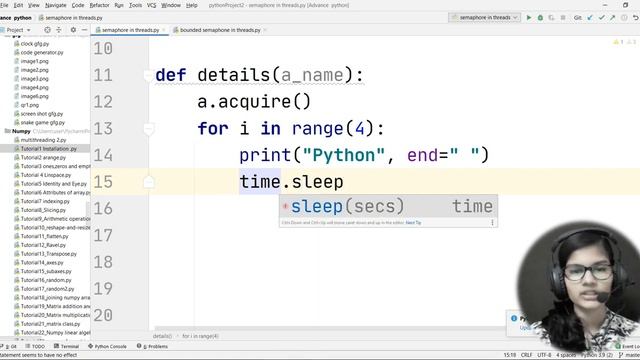The image size is (640, 360).
Task: Click details() breadcrumb
Action: pyautogui.click(x=162, y=336)
